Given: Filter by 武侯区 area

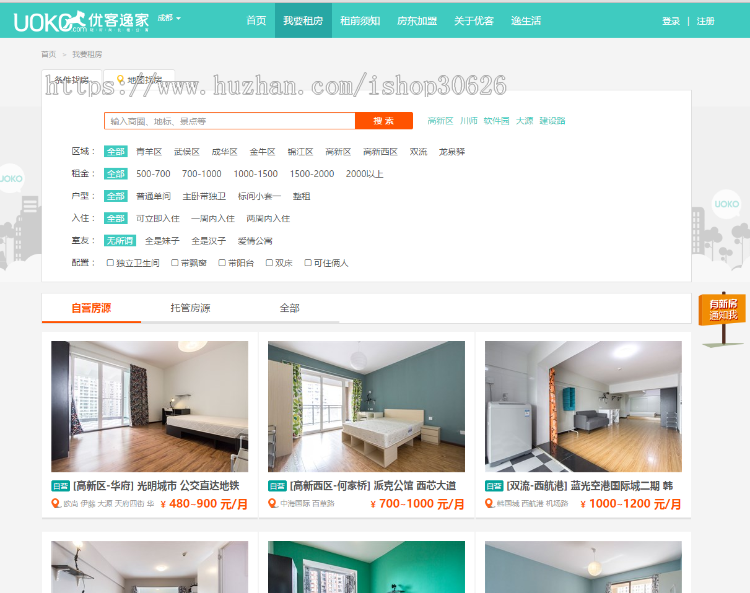Looking at the screenshot, I should [187, 152].
